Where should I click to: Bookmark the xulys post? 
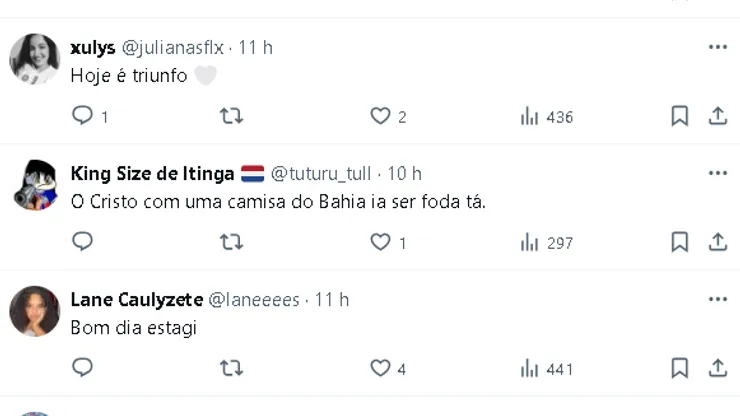click(679, 116)
